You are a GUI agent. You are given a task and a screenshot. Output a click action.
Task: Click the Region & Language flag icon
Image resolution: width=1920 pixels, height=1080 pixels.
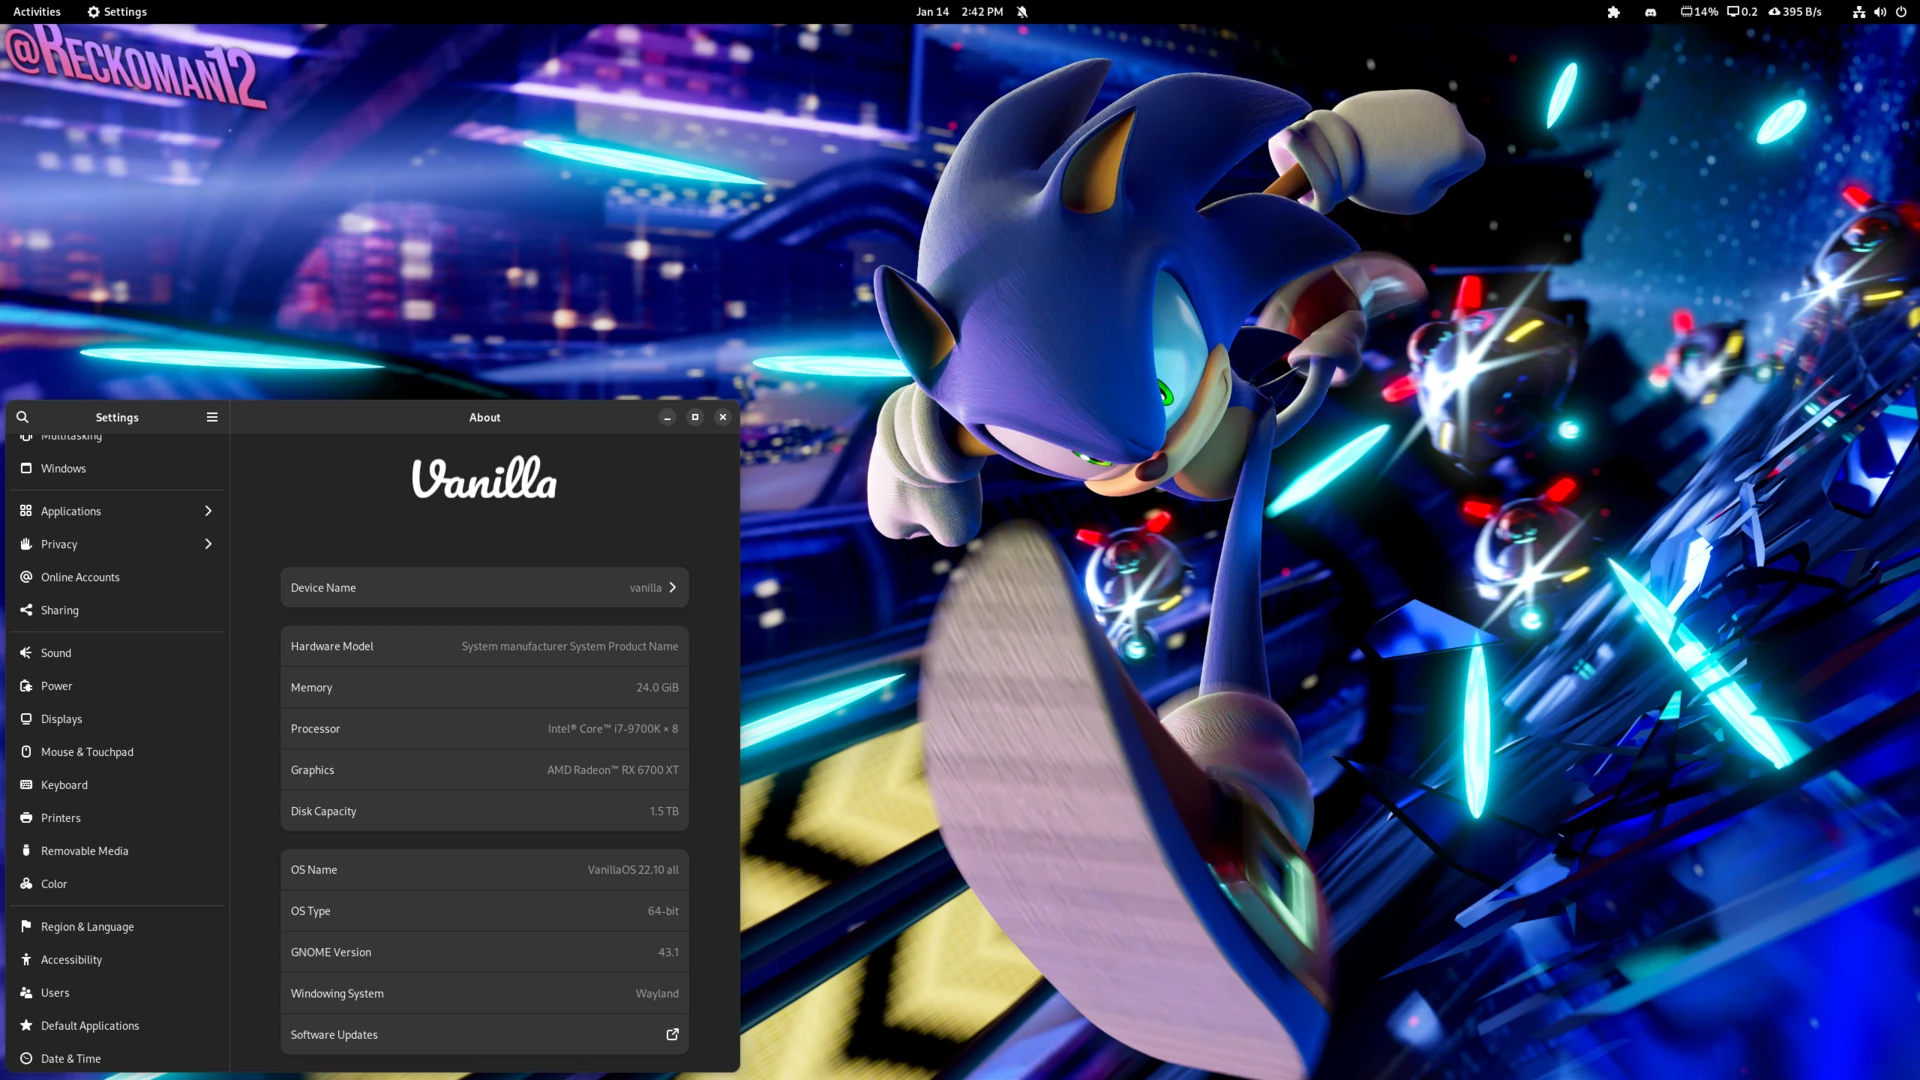(26, 927)
